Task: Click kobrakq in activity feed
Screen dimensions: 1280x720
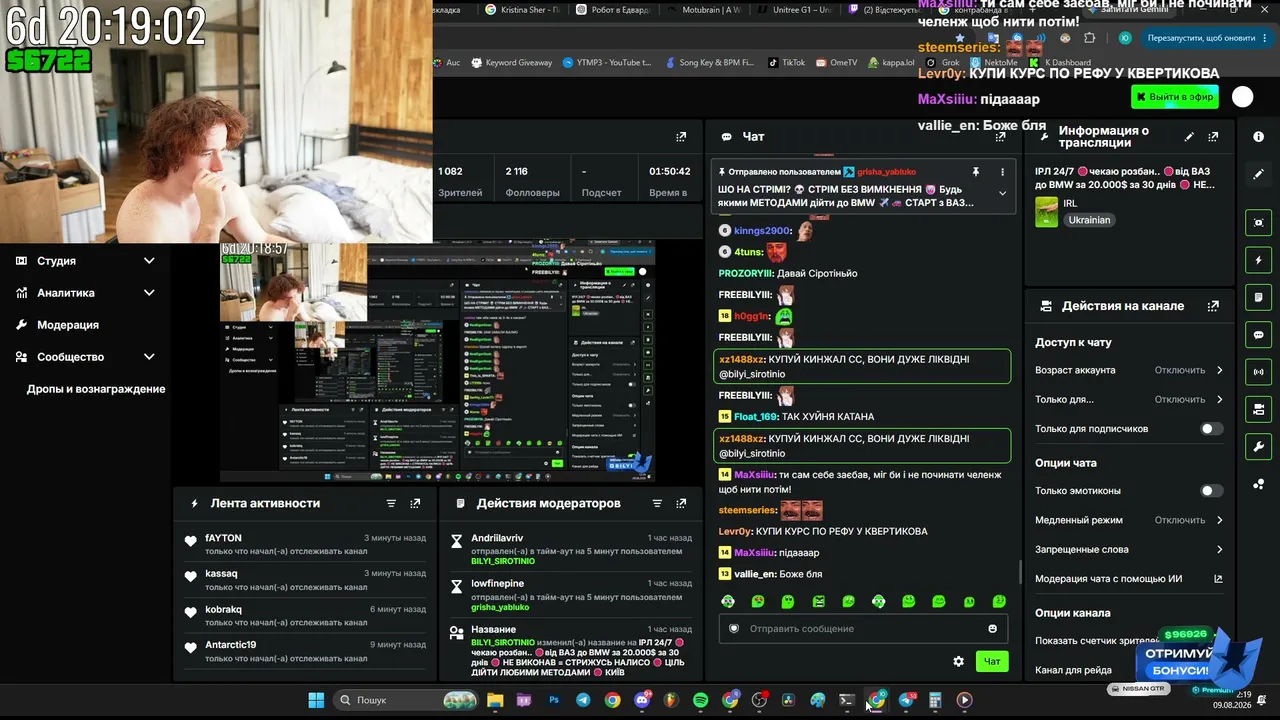Action: click(x=223, y=610)
